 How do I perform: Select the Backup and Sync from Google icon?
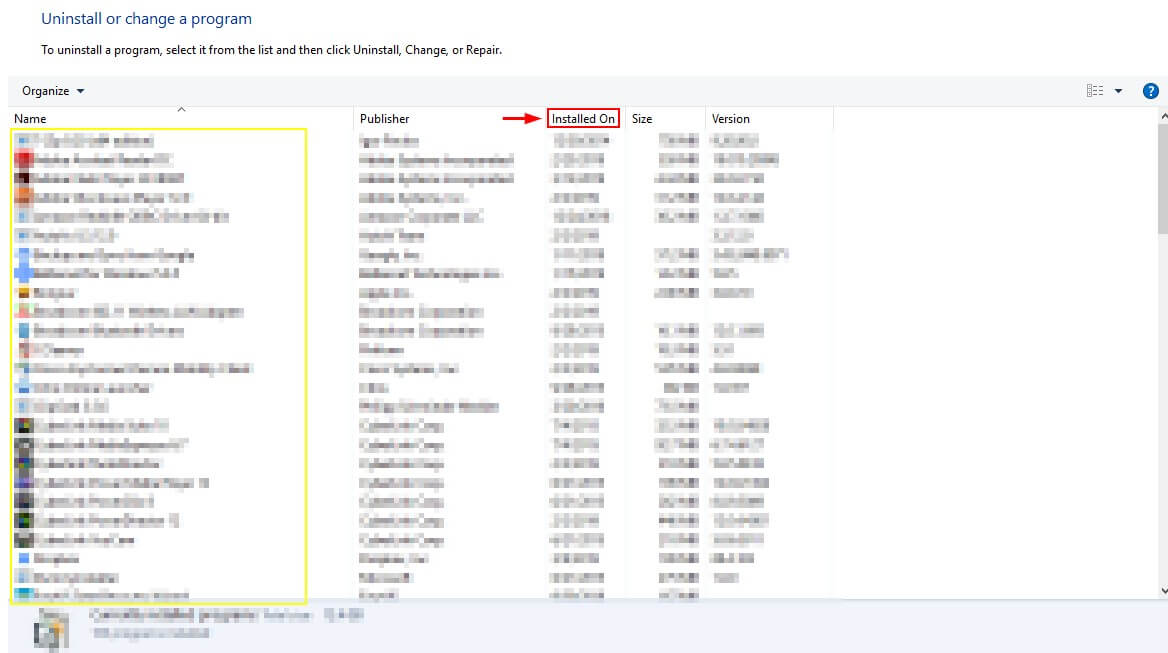click(24, 255)
